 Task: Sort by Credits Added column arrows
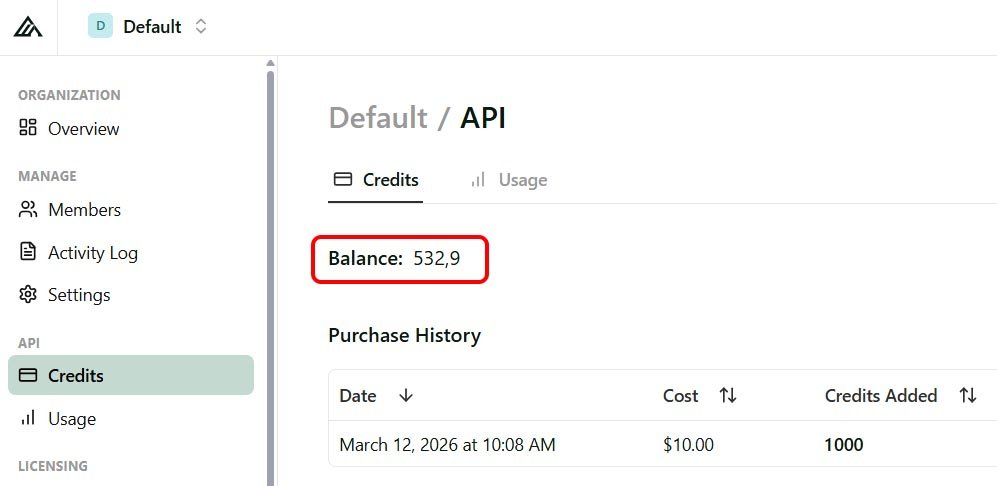point(968,396)
